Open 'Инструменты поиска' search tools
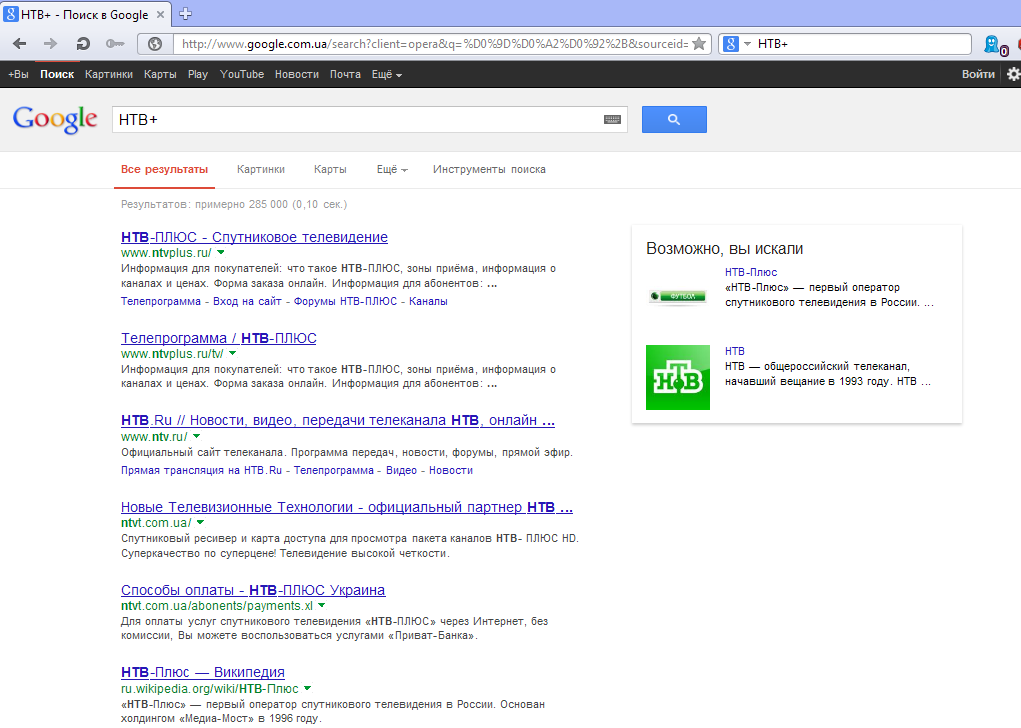Viewport: 1021px width, 728px height. (x=489, y=170)
